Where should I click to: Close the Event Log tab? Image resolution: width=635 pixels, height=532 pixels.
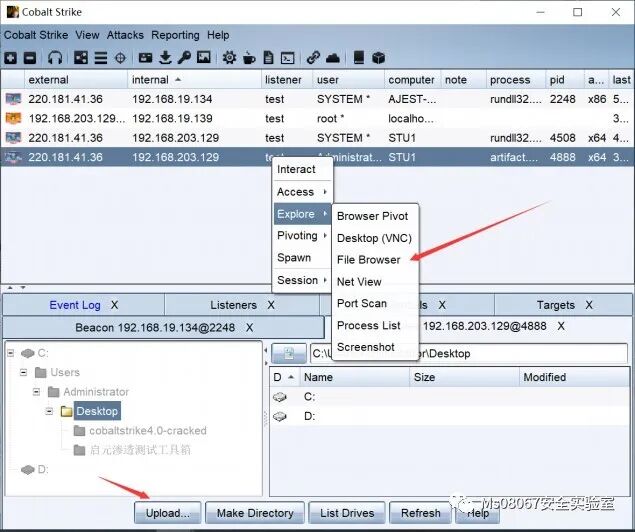(115, 305)
